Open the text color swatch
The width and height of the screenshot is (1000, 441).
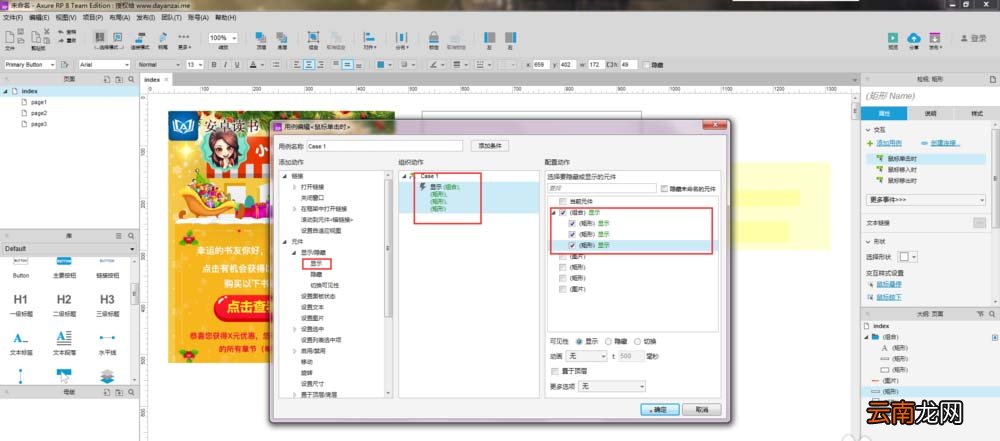pyautogui.click(x=253, y=64)
